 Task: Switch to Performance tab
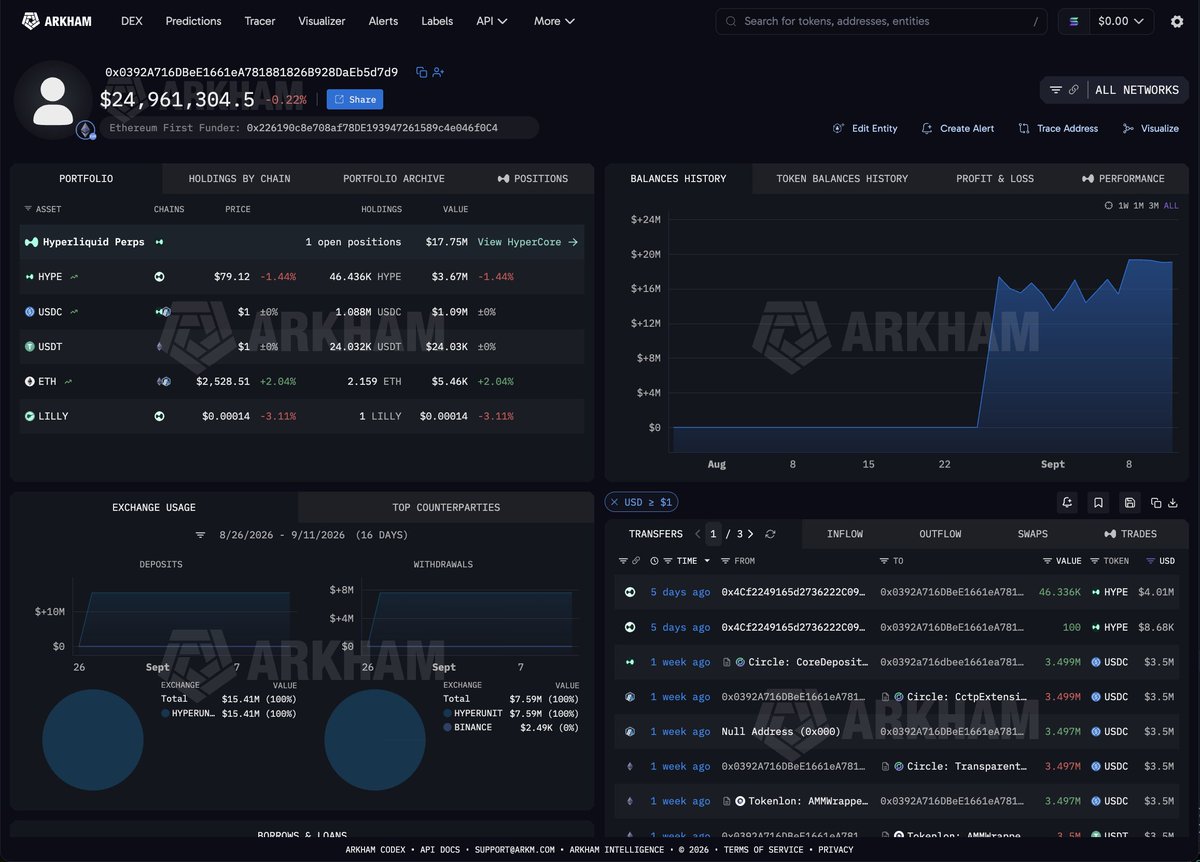coord(1123,178)
